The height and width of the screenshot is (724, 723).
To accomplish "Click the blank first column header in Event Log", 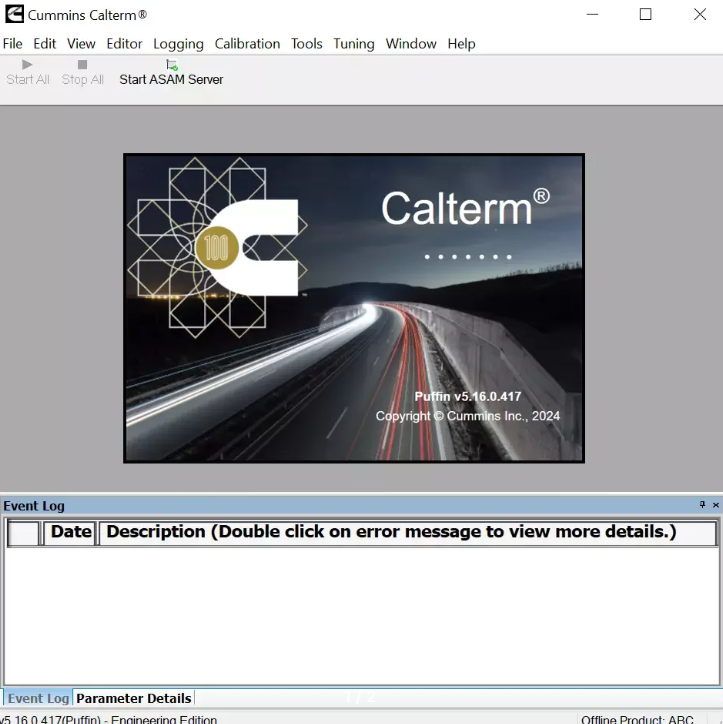I will point(24,533).
